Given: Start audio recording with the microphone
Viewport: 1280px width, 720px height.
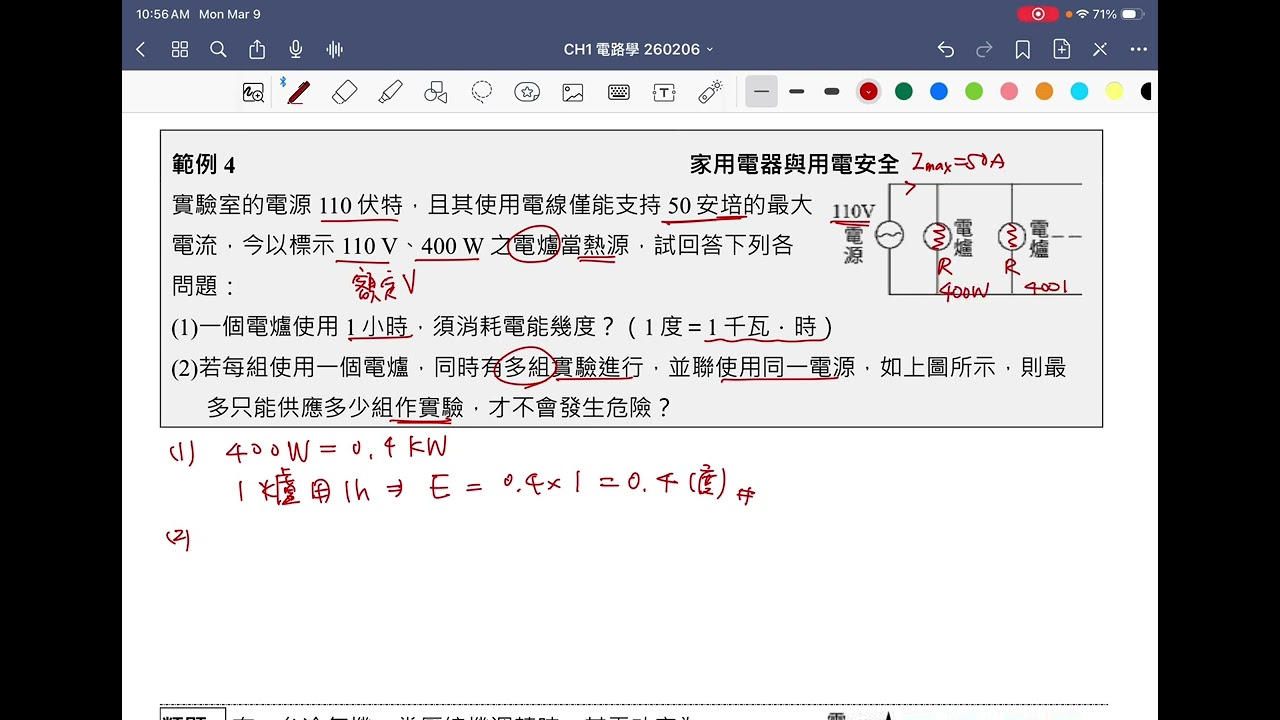Looking at the screenshot, I should pos(296,49).
